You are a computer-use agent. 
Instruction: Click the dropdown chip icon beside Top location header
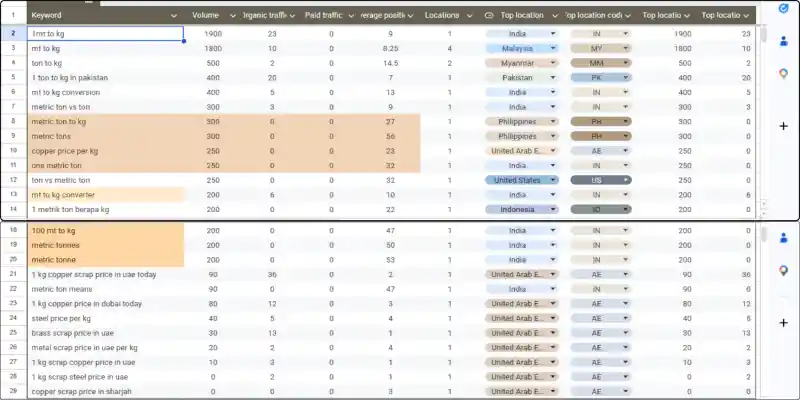tap(489, 16)
